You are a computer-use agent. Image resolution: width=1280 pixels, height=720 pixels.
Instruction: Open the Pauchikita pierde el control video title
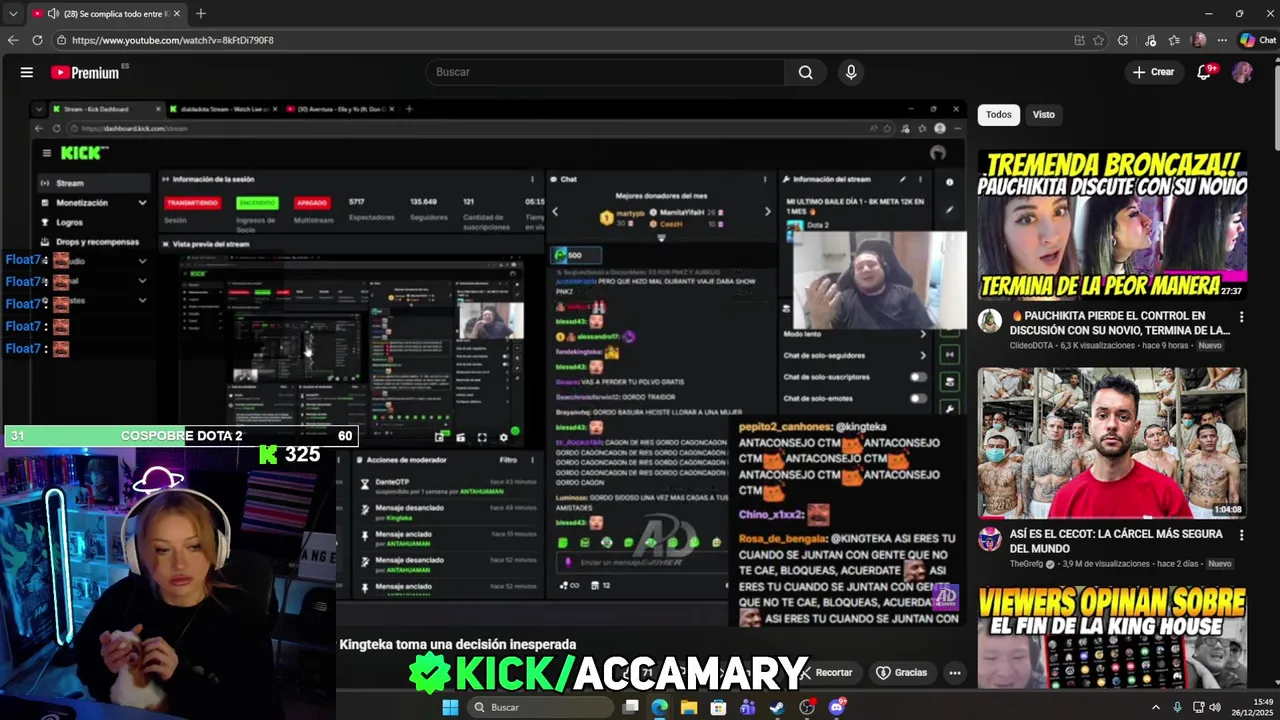point(1119,323)
